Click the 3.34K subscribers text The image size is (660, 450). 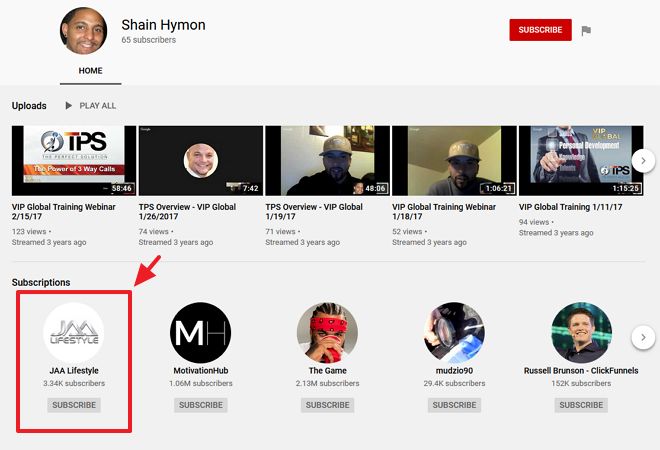74,383
